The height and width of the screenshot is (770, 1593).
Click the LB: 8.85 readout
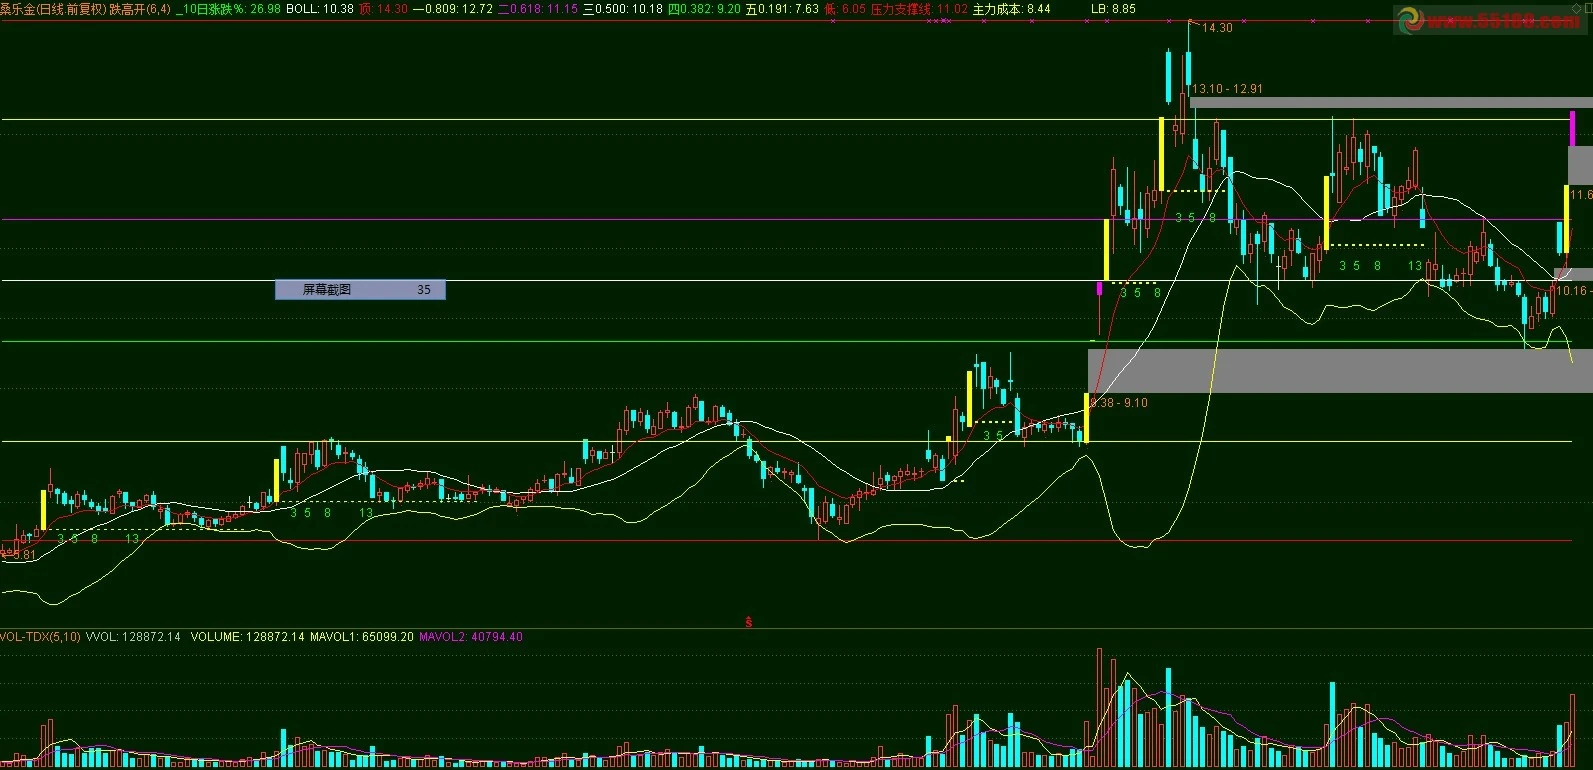point(1113,9)
